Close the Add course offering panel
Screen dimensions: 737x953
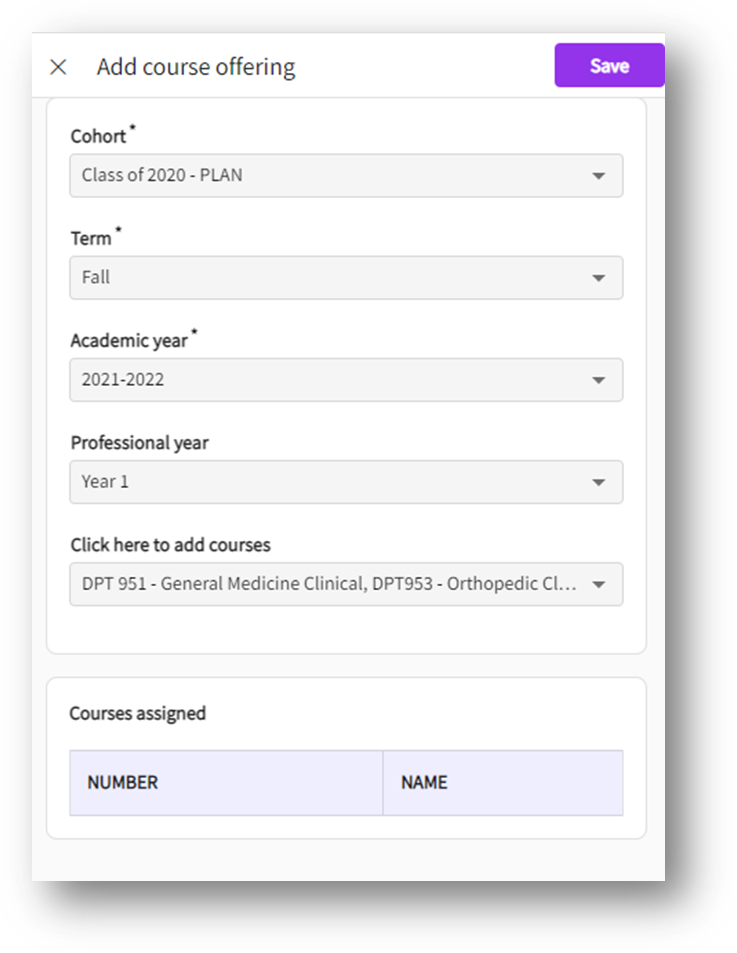tap(58, 67)
